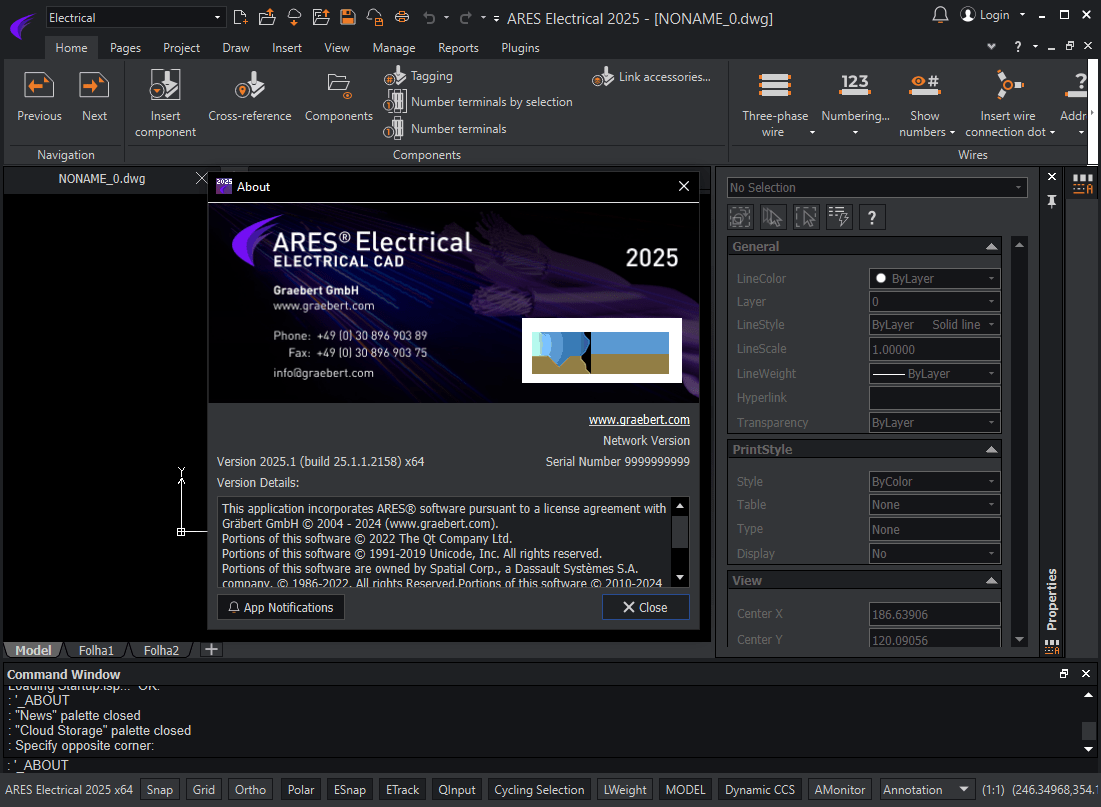
Task: Open the Electrical workspace dropdown
Action: pos(134,18)
